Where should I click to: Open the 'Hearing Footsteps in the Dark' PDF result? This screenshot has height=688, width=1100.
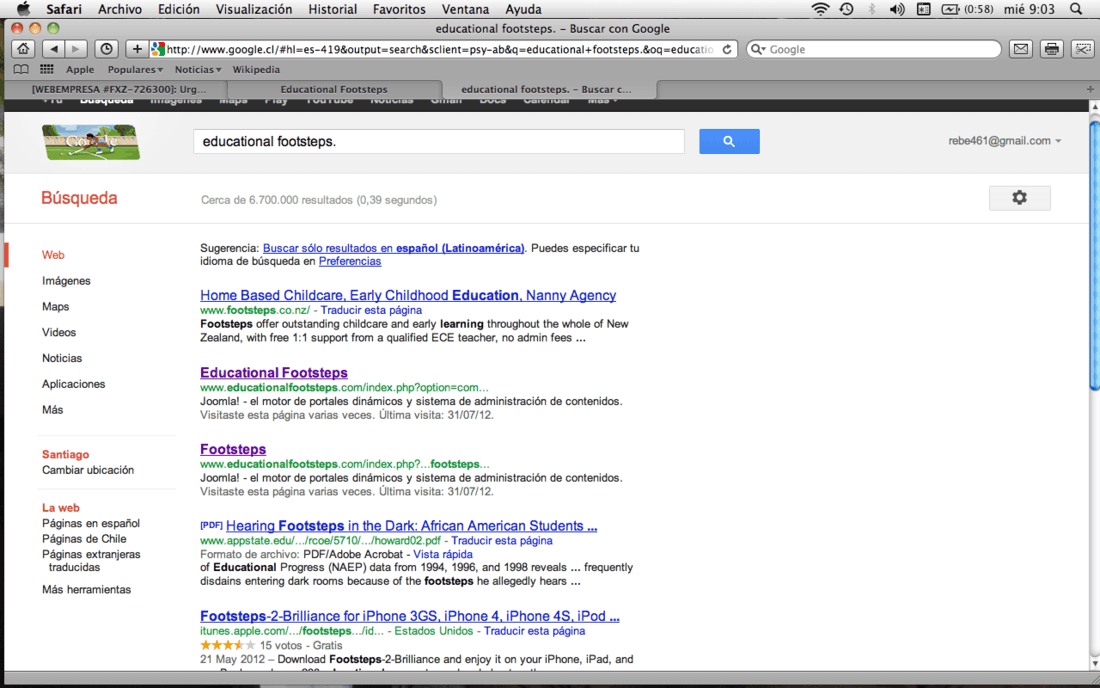[x=412, y=526]
